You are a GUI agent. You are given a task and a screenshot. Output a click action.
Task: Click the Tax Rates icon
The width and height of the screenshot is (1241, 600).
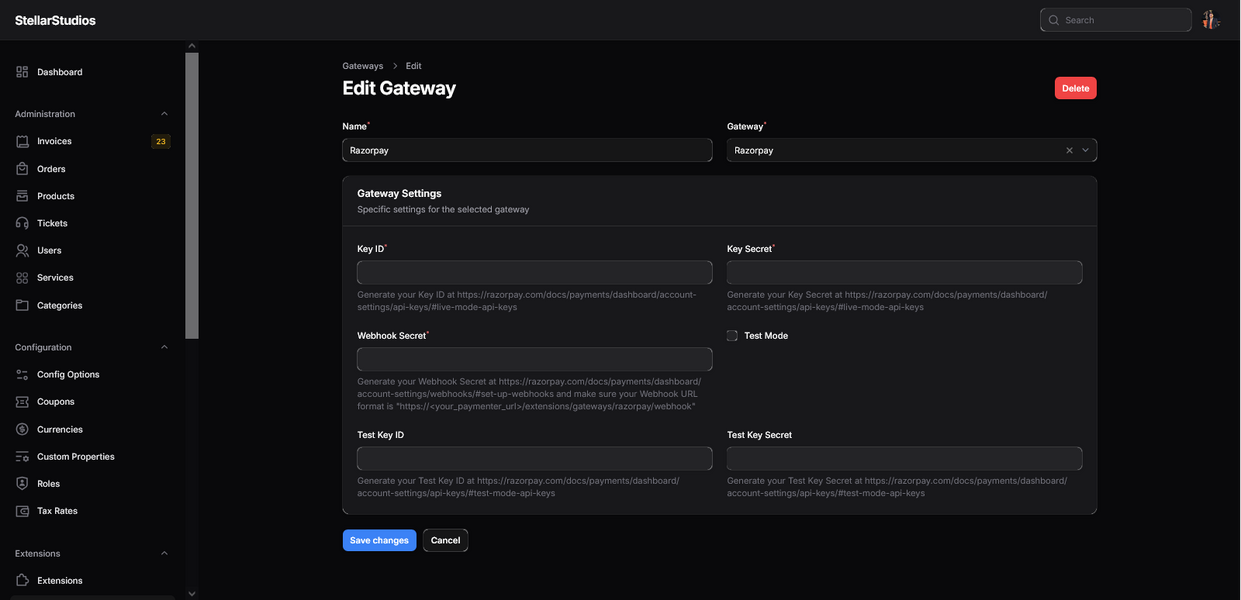(22, 510)
